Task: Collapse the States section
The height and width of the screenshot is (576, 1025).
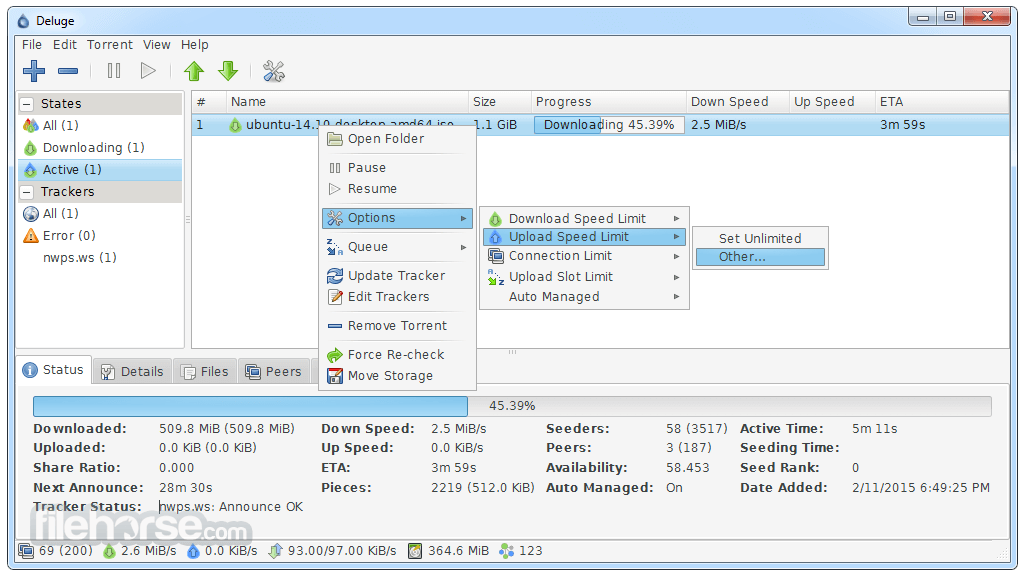Action: click(x=27, y=104)
